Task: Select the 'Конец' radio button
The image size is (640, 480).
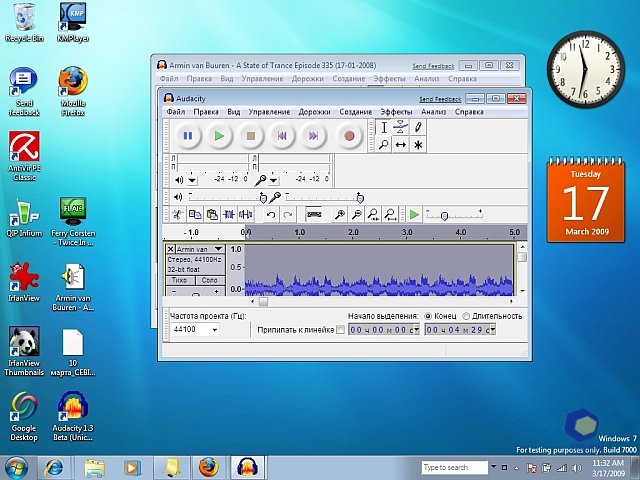Action: point(429,316)
